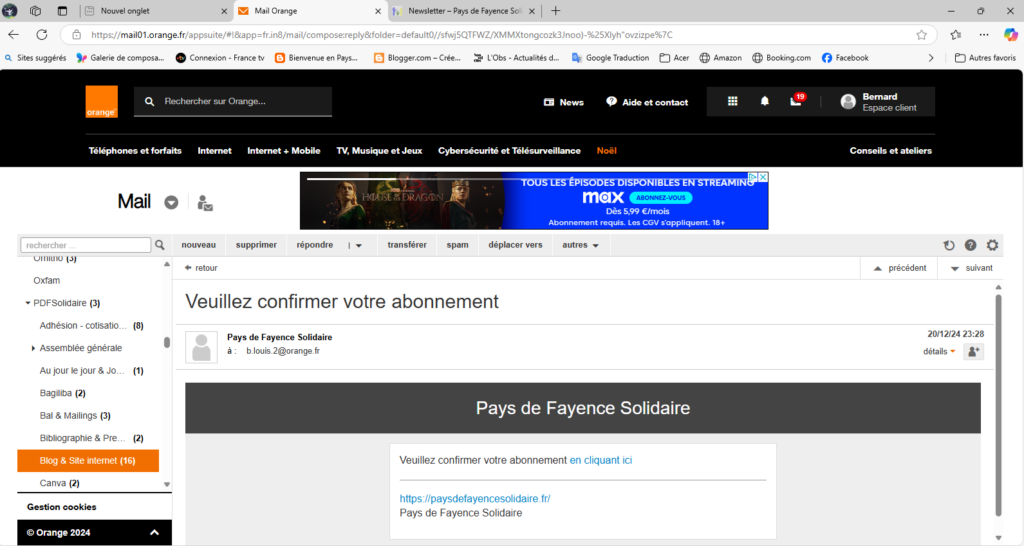Open the autres dropdown menu
The height and width of the screenshot is (546, 1024).
click(581, 245)
